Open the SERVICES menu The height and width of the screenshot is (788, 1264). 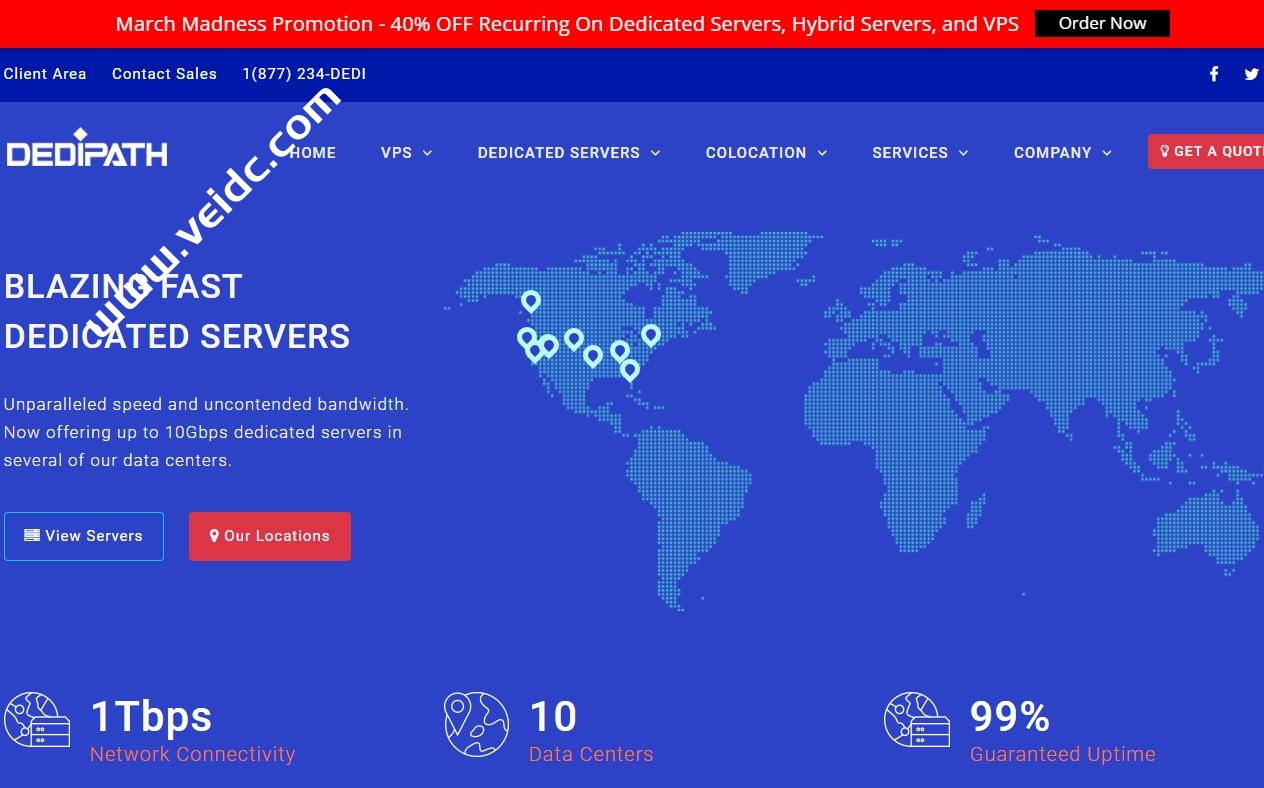point(910,153)
